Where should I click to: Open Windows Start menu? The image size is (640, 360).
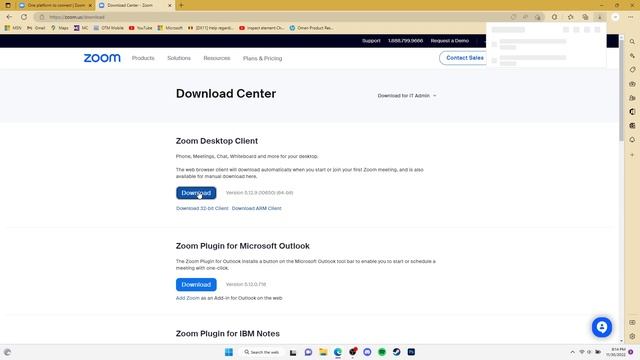pyautogui.click(x=229, y=352)
